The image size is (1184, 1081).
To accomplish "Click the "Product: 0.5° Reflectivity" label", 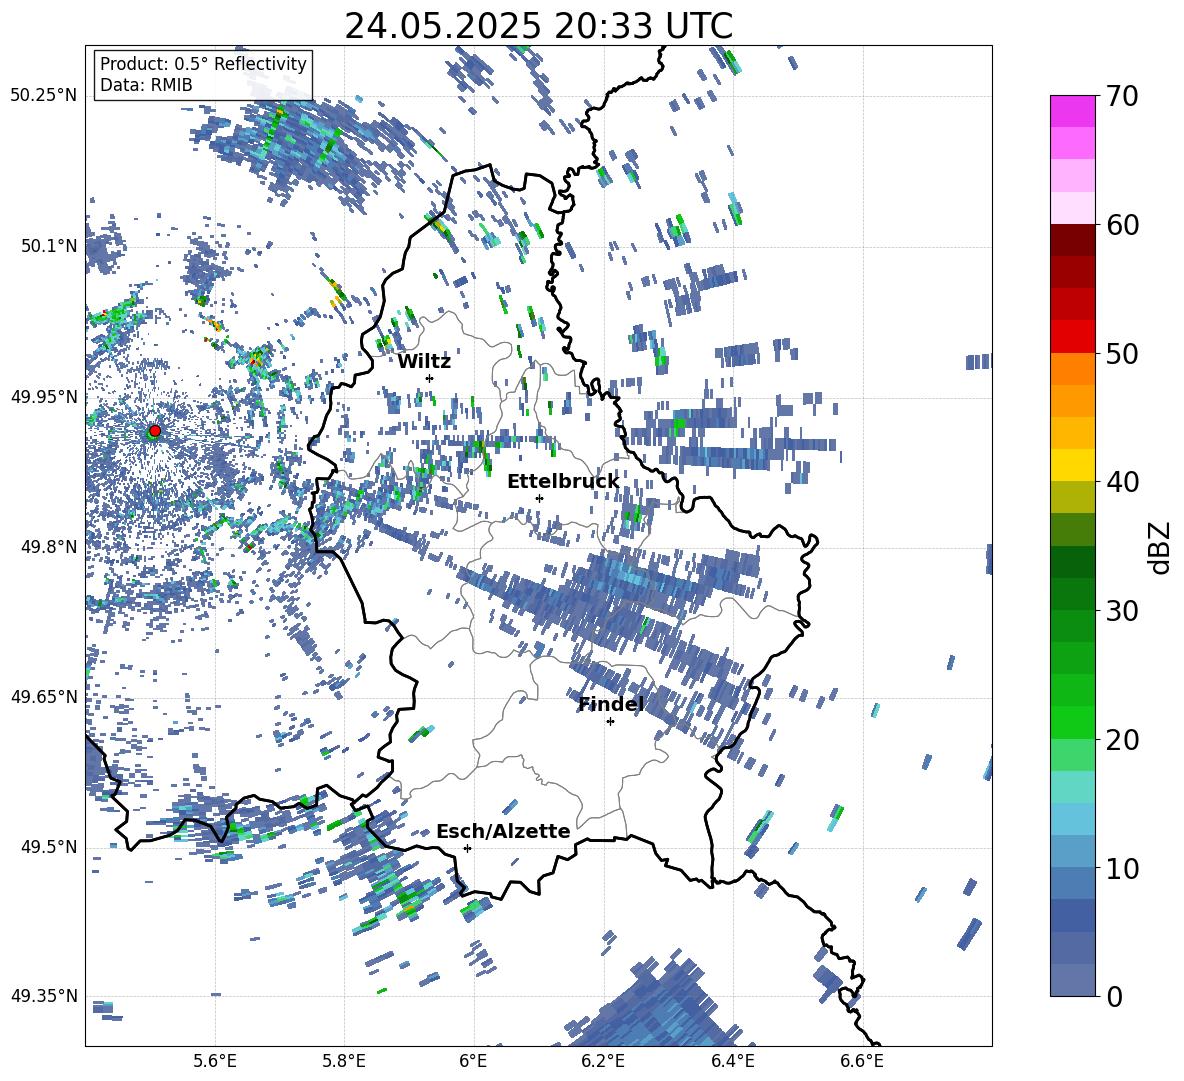I will click(203, 64).
